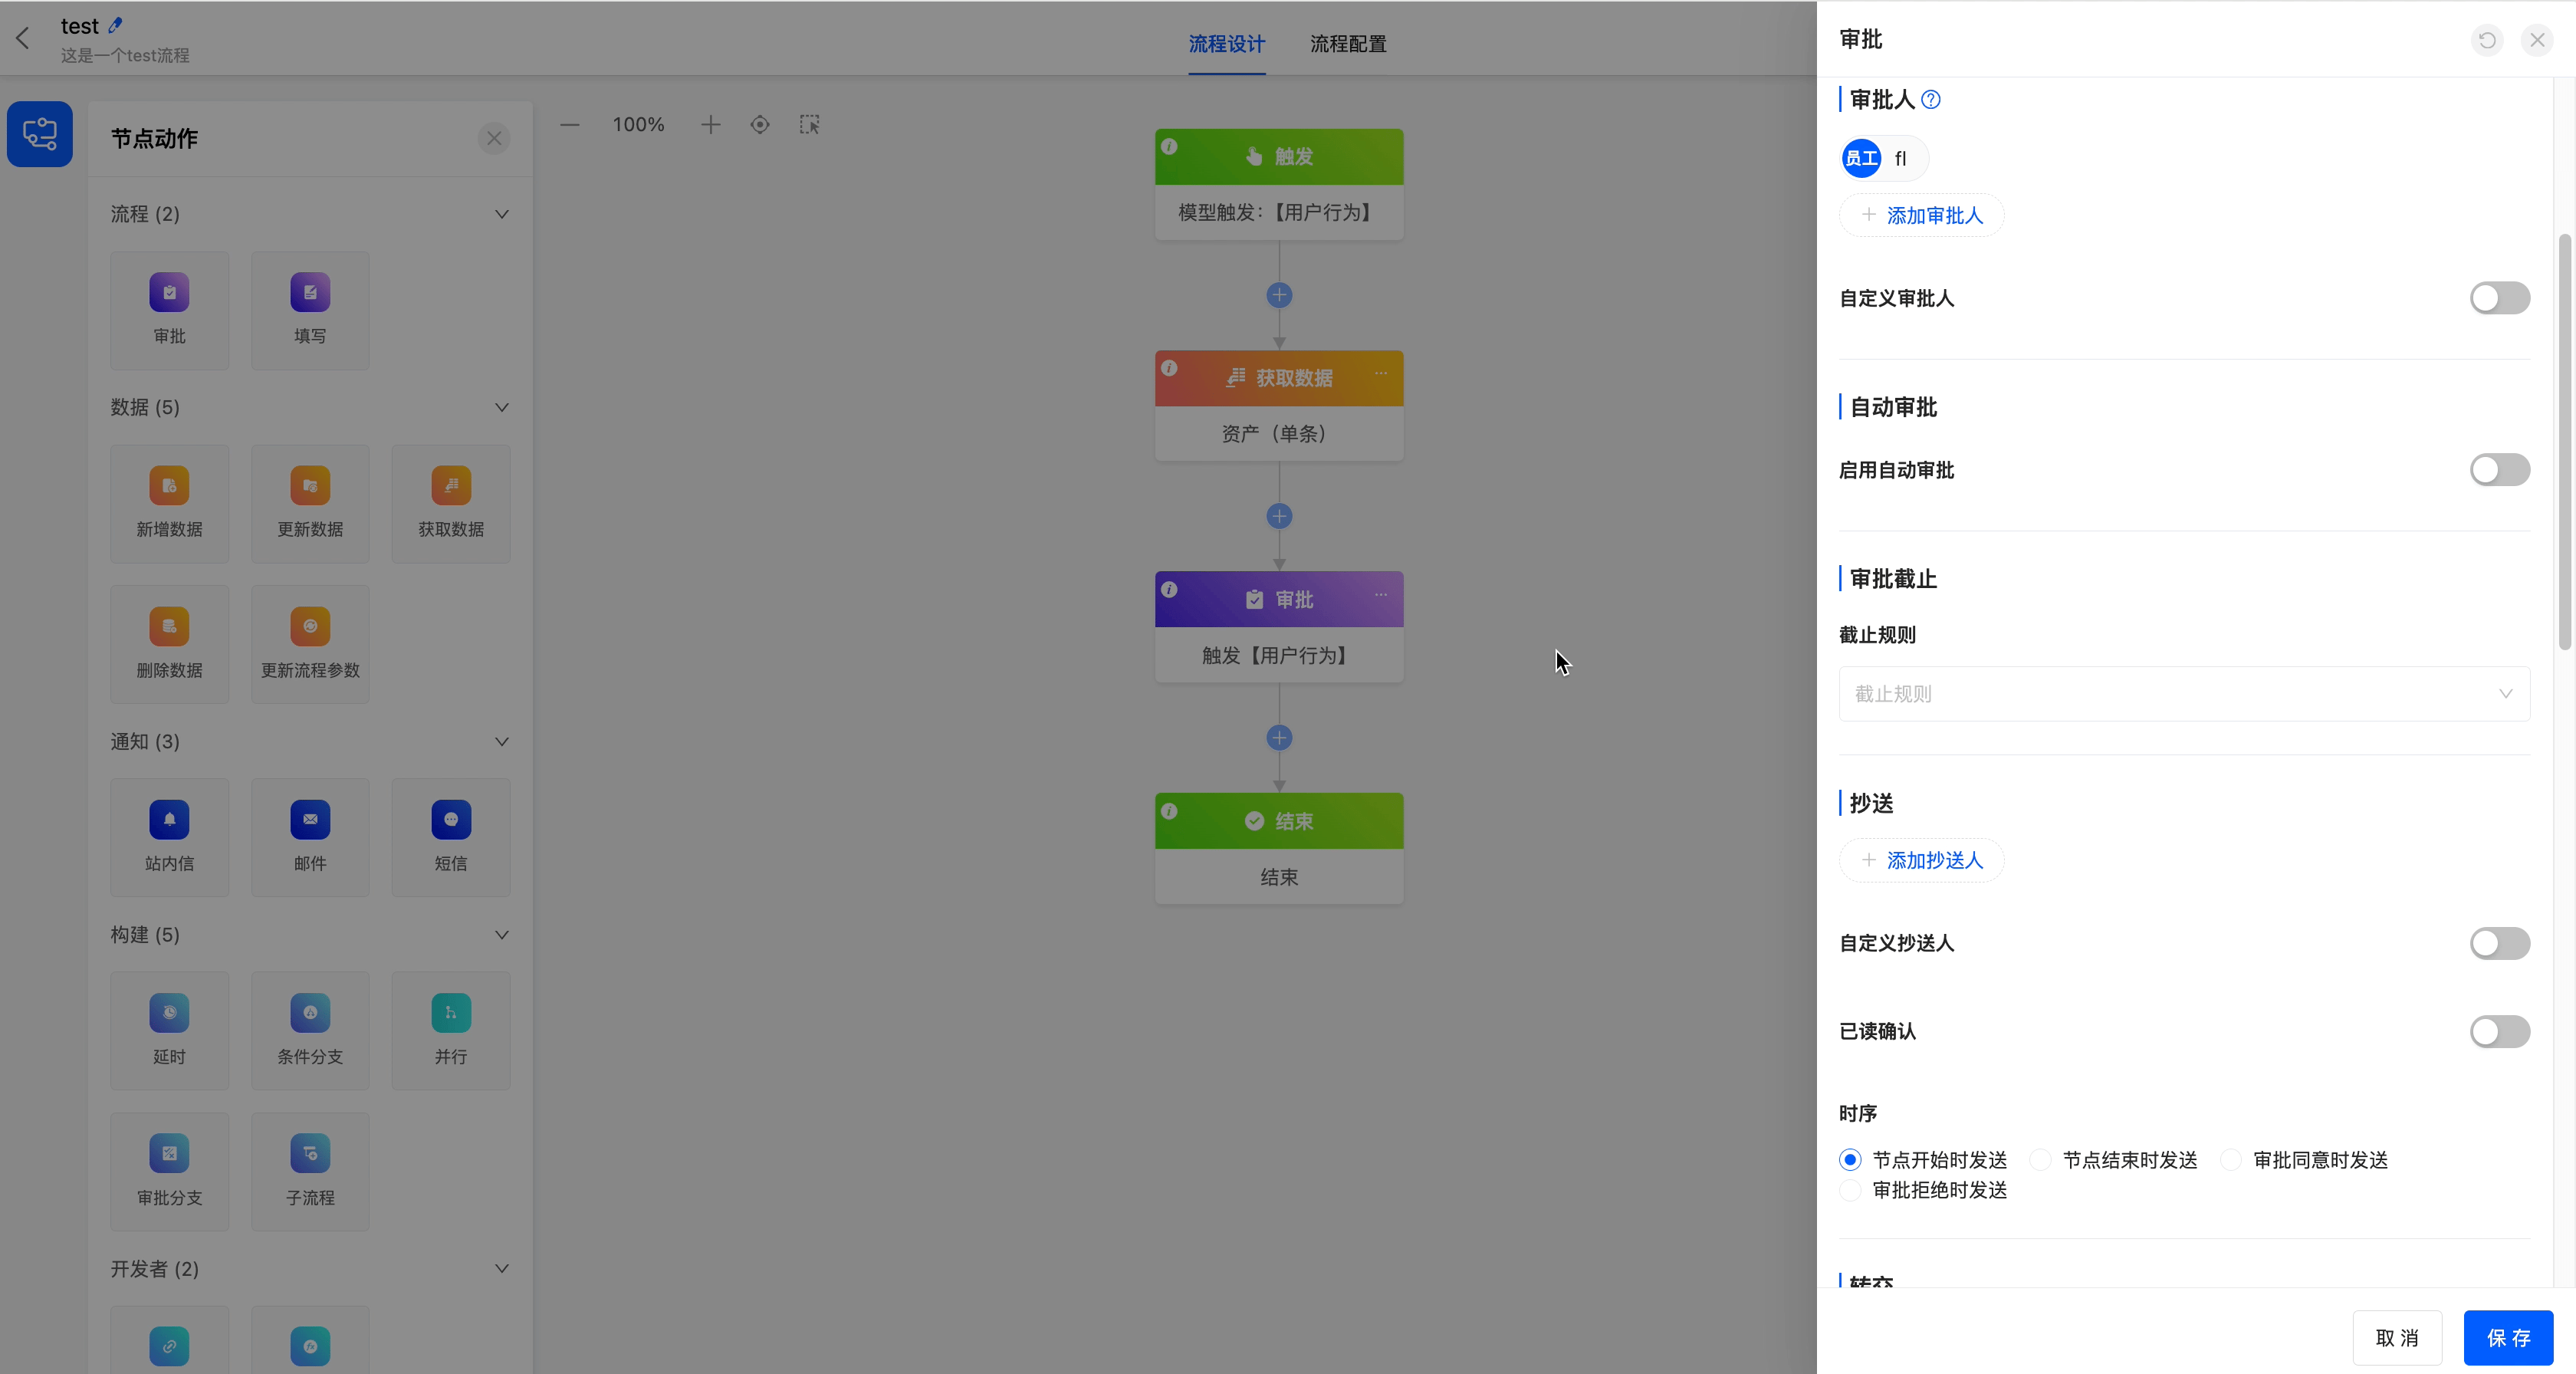Choose the 获取数据 node icon in palette
Screen dimensions: 2576x1374
click(451, 486)
